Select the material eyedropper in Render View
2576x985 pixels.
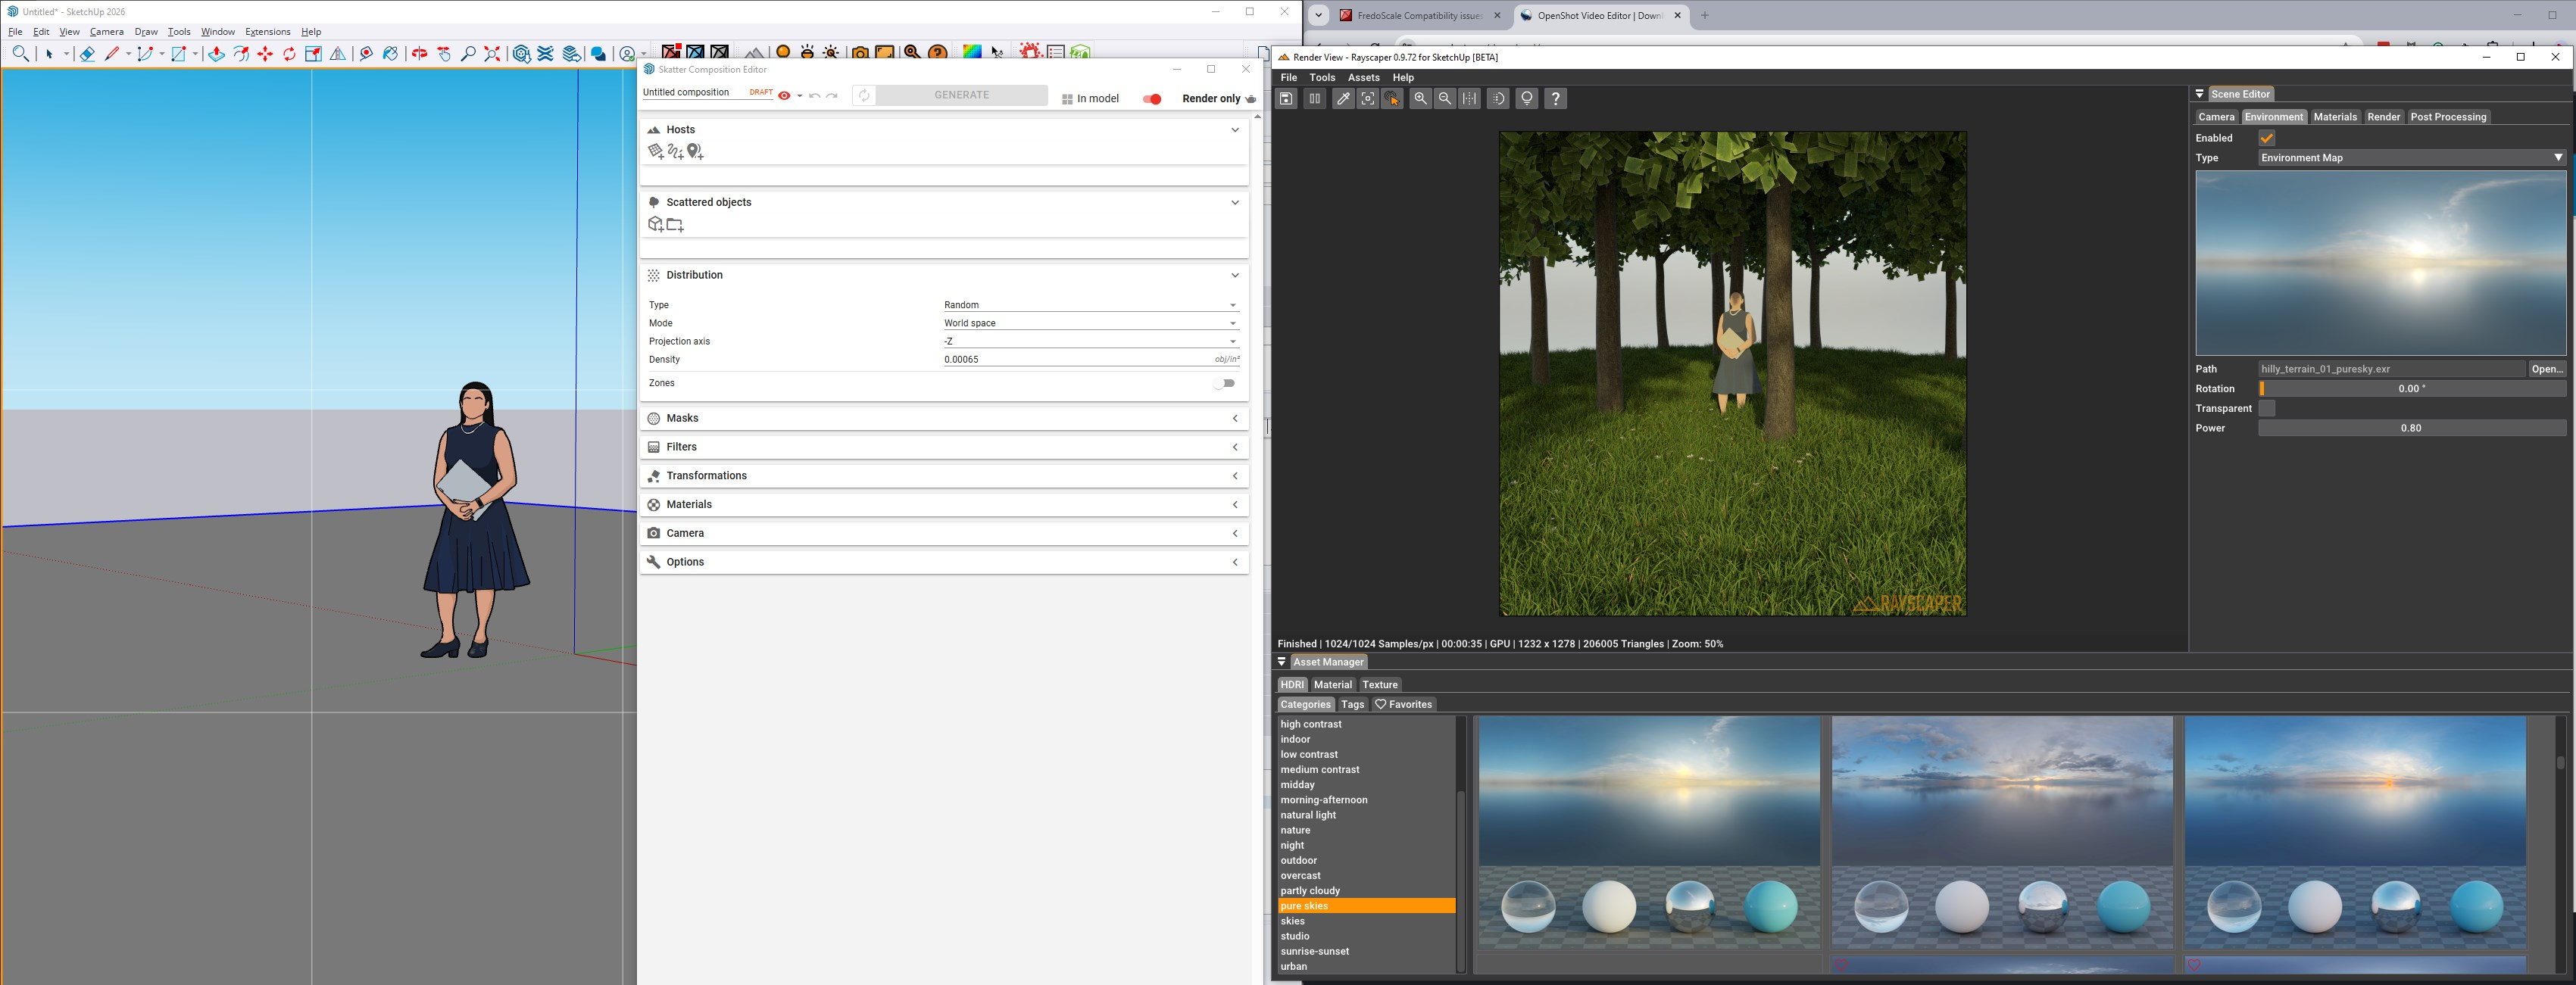(x=1343, y=98)
